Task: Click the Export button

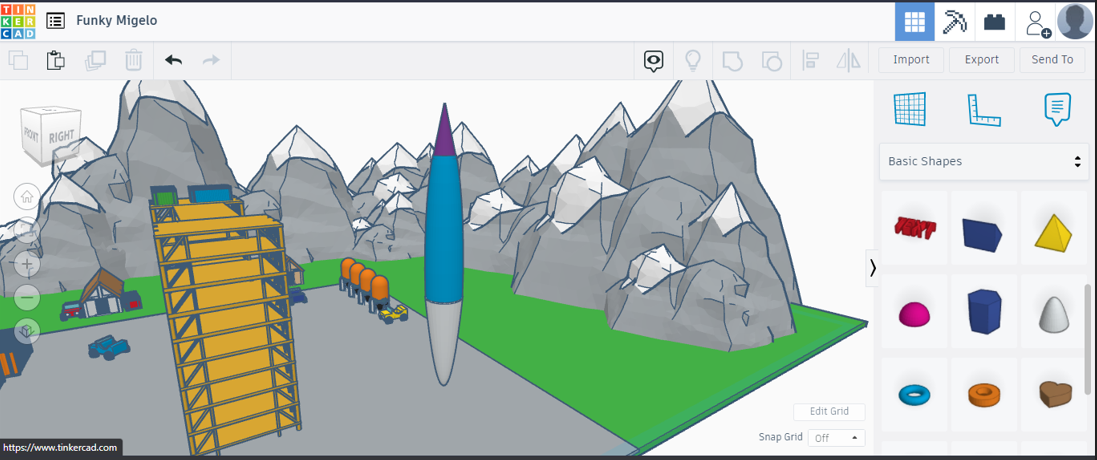Action: tap(982, 59)
